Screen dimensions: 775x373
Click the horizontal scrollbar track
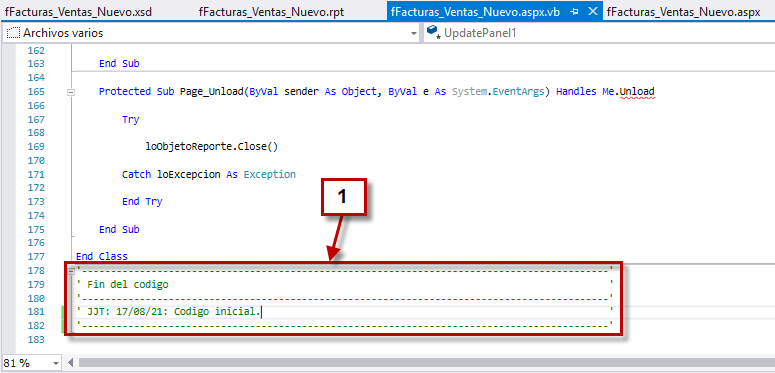426,363
